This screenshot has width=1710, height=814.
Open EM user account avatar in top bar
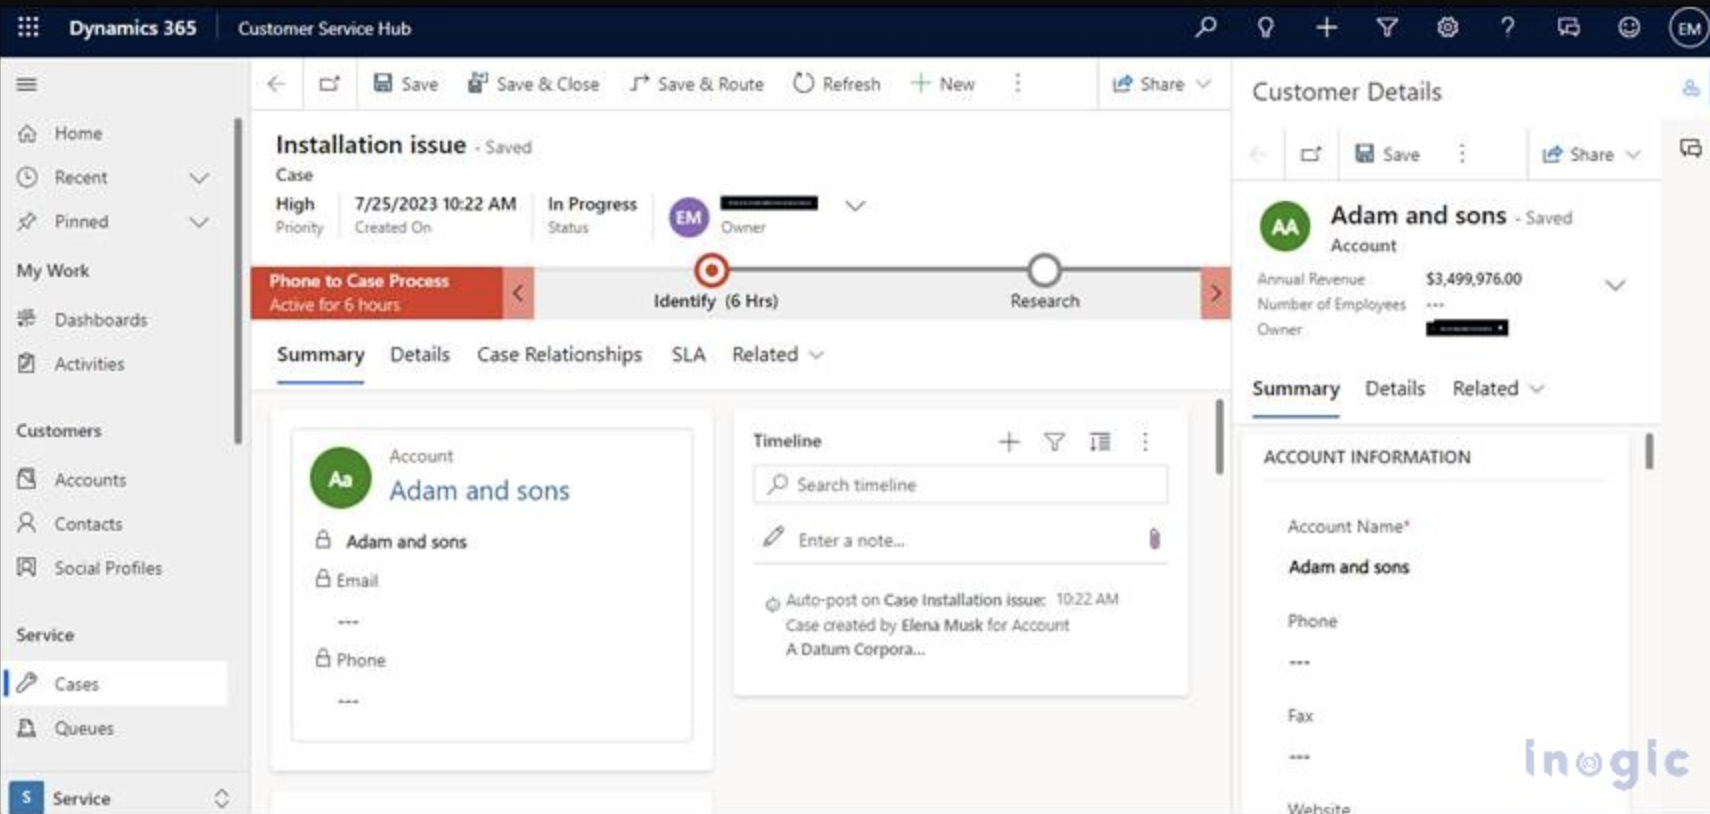(1689, 28)
